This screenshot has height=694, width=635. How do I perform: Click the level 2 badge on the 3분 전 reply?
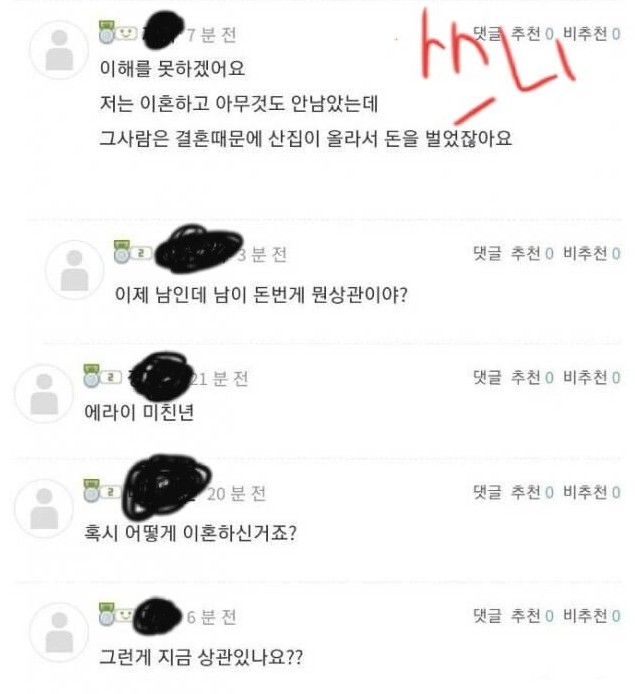tap(141, 253)
